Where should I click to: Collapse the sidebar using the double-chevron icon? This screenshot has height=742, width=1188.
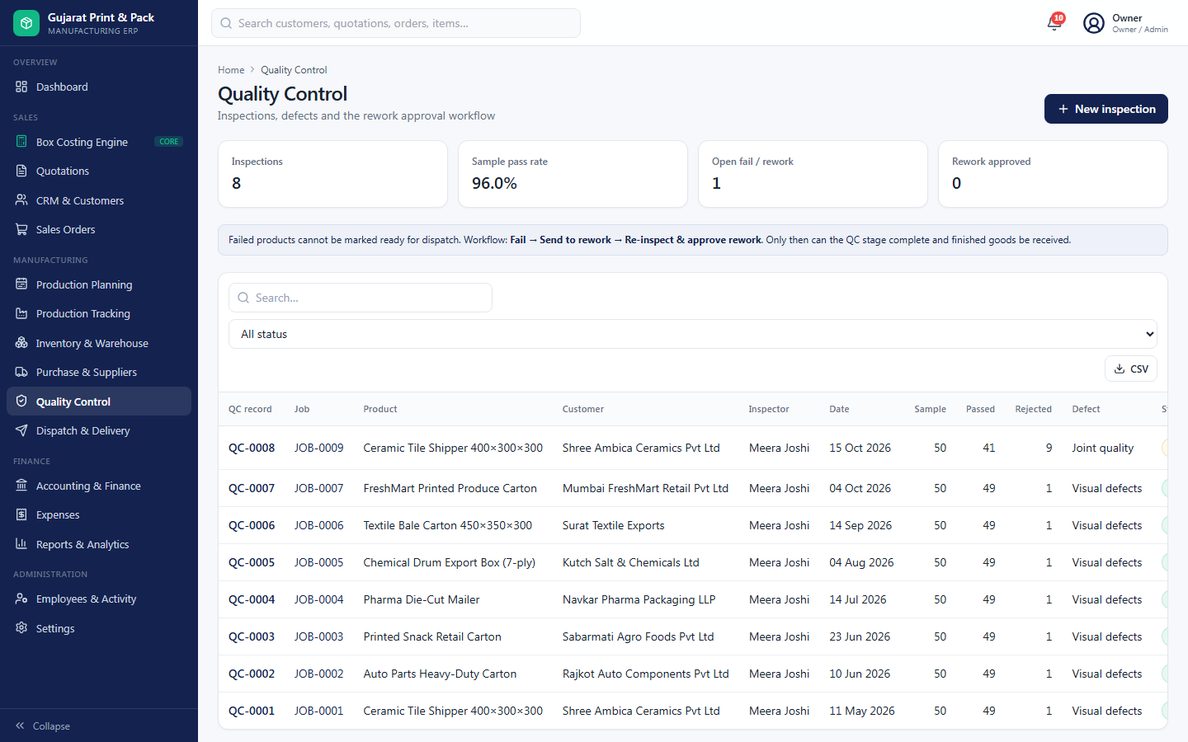[x=20, y=725]
